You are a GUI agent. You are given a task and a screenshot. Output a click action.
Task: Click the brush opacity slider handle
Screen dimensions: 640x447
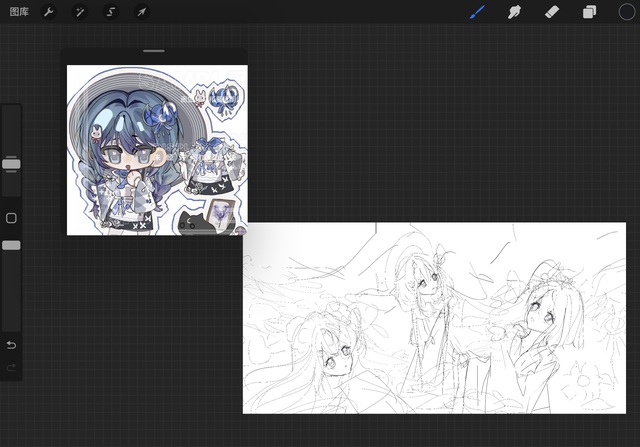click(11, 245)
